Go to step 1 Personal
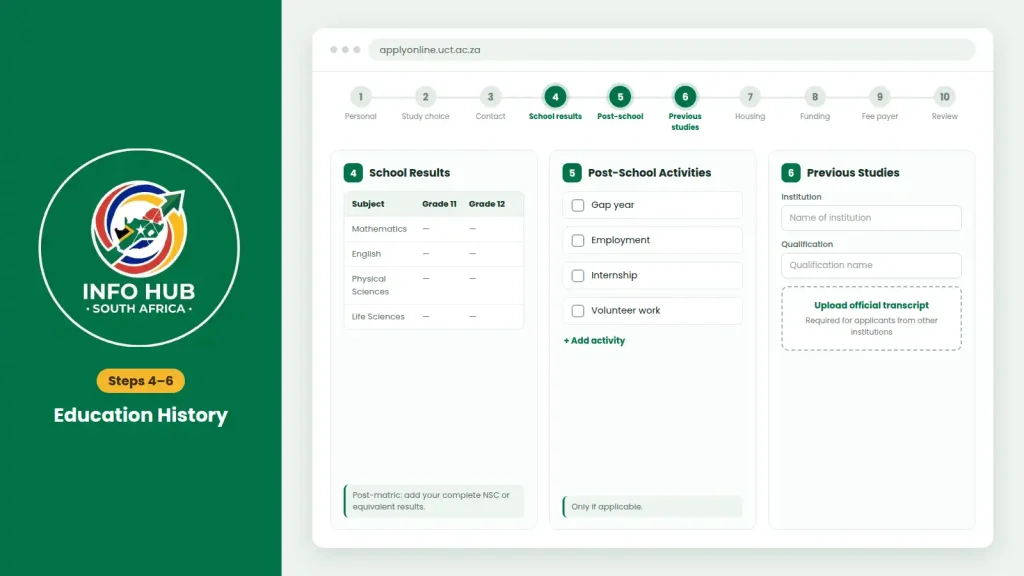Viewport: 1024px width, 576px height. pos(360,97)
